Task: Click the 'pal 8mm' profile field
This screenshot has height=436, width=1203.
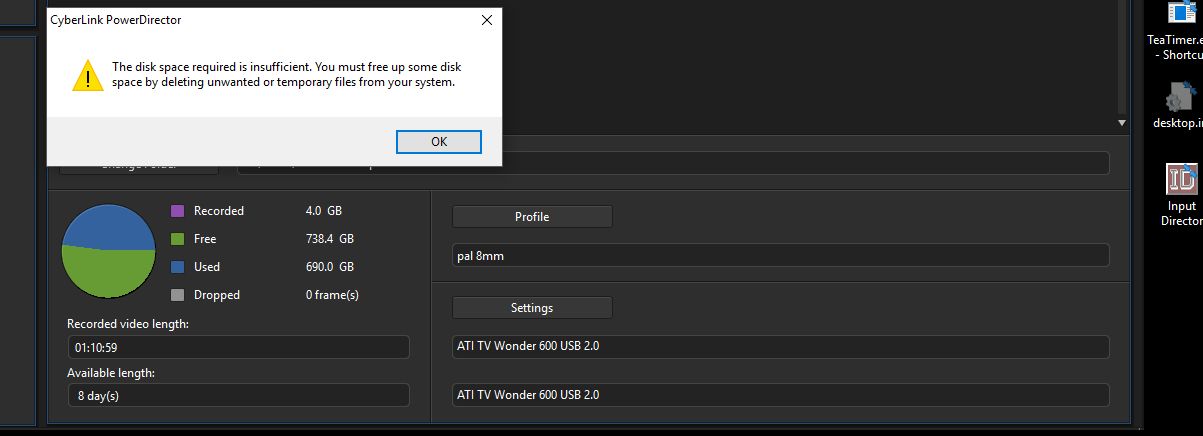Action: [x=780, y=255]
